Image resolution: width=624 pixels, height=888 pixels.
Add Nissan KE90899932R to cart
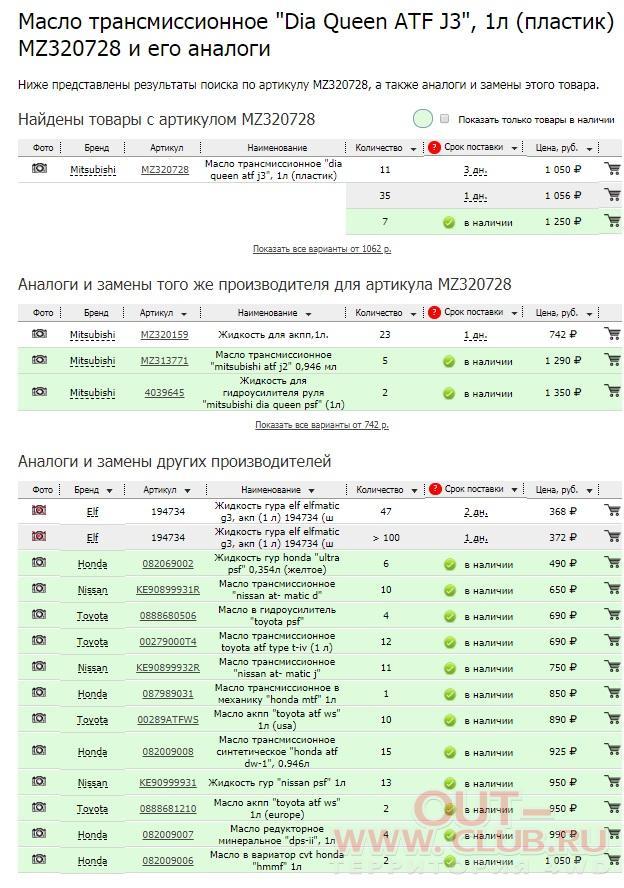tap(612, 667)
